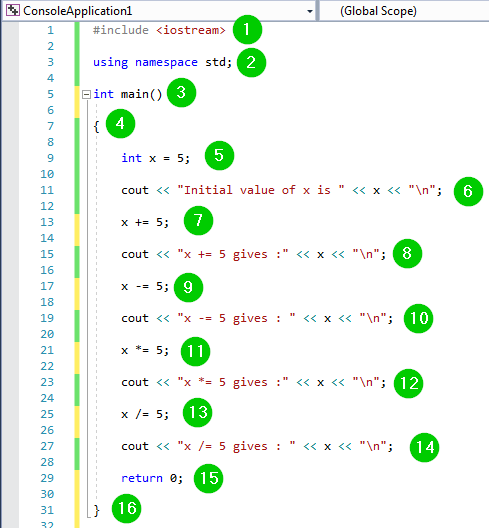Click green annotation circle number 2
This screenshot has height=528, width=489.
[251, 63]
